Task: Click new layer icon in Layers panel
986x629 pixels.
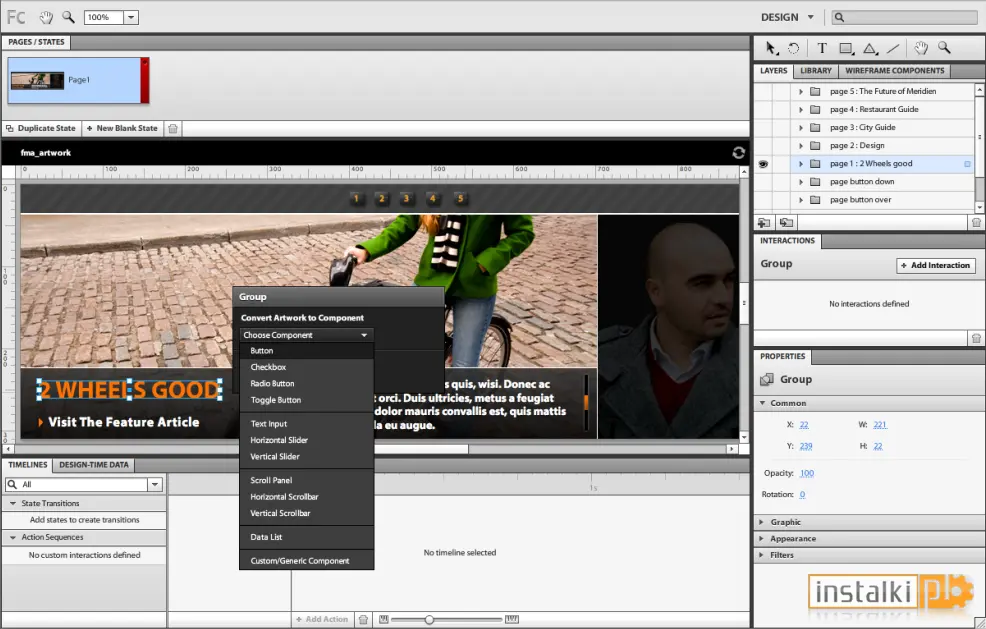Action: [763, 223]
